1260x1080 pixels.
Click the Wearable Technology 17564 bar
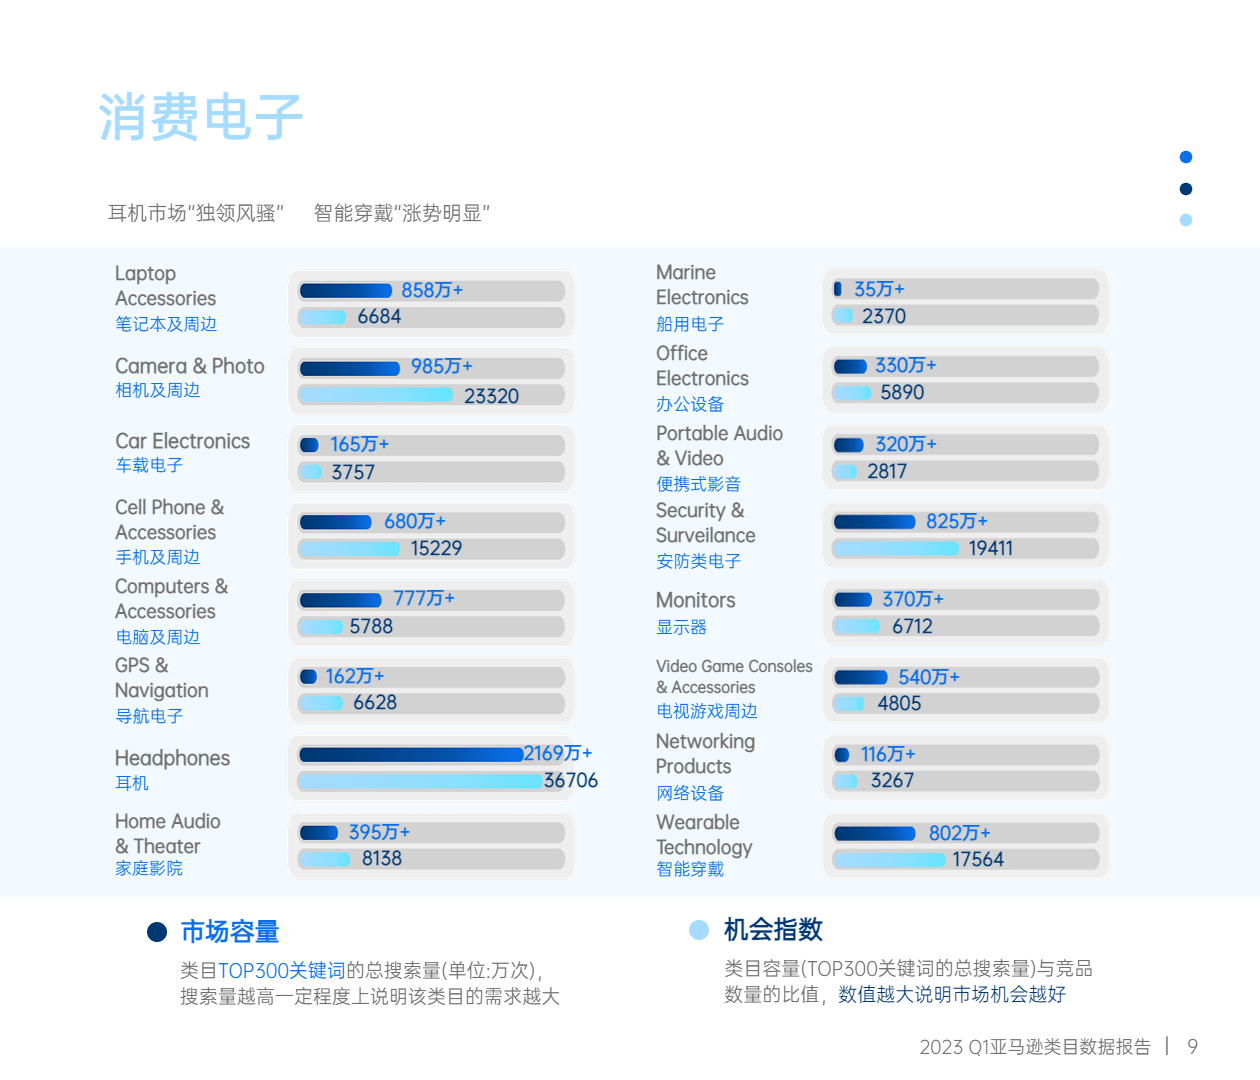(x=889, y=860)
